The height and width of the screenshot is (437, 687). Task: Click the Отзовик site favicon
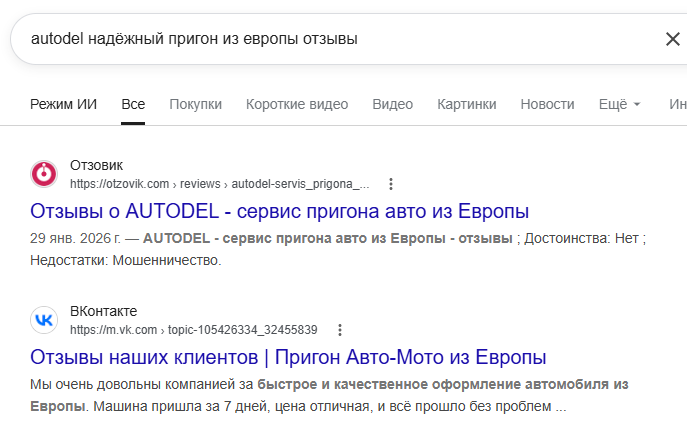(44, 174)
